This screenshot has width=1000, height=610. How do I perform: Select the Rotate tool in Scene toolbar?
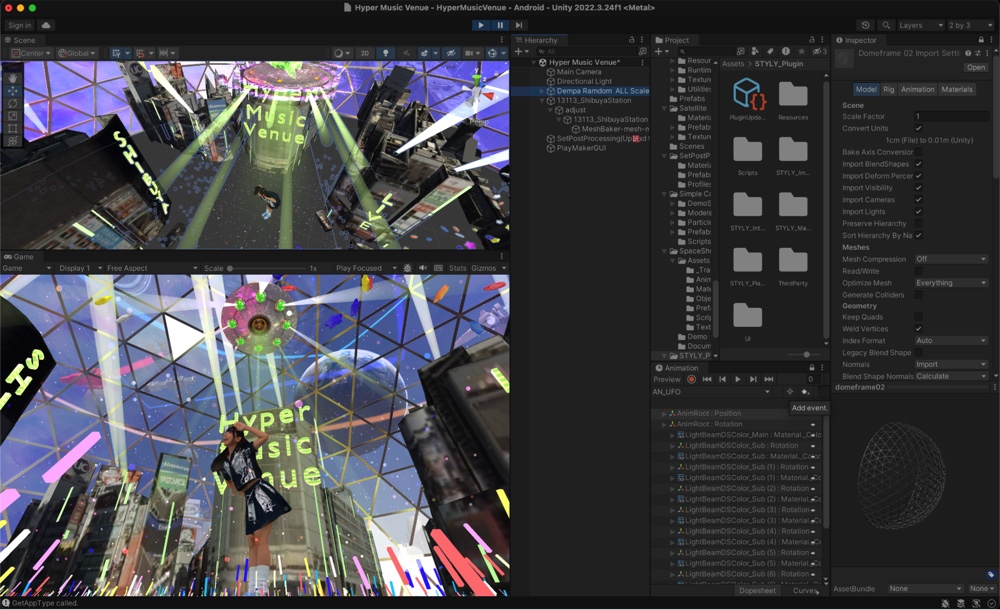tap(12, 103)
